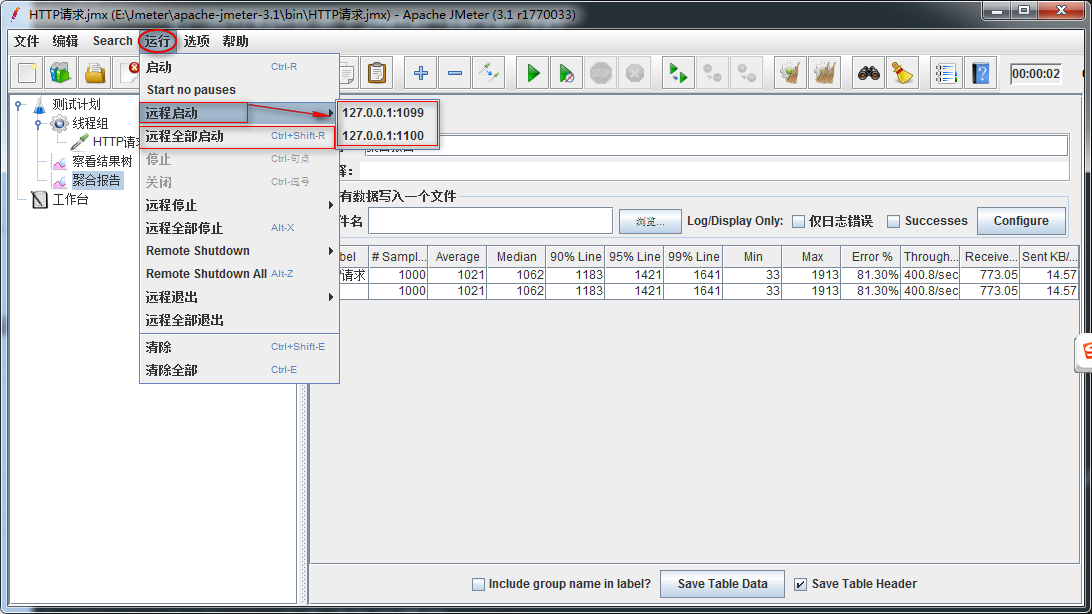1092x614 pixels.
Task: Click the Stop sign icon
Action: [600, 73]
